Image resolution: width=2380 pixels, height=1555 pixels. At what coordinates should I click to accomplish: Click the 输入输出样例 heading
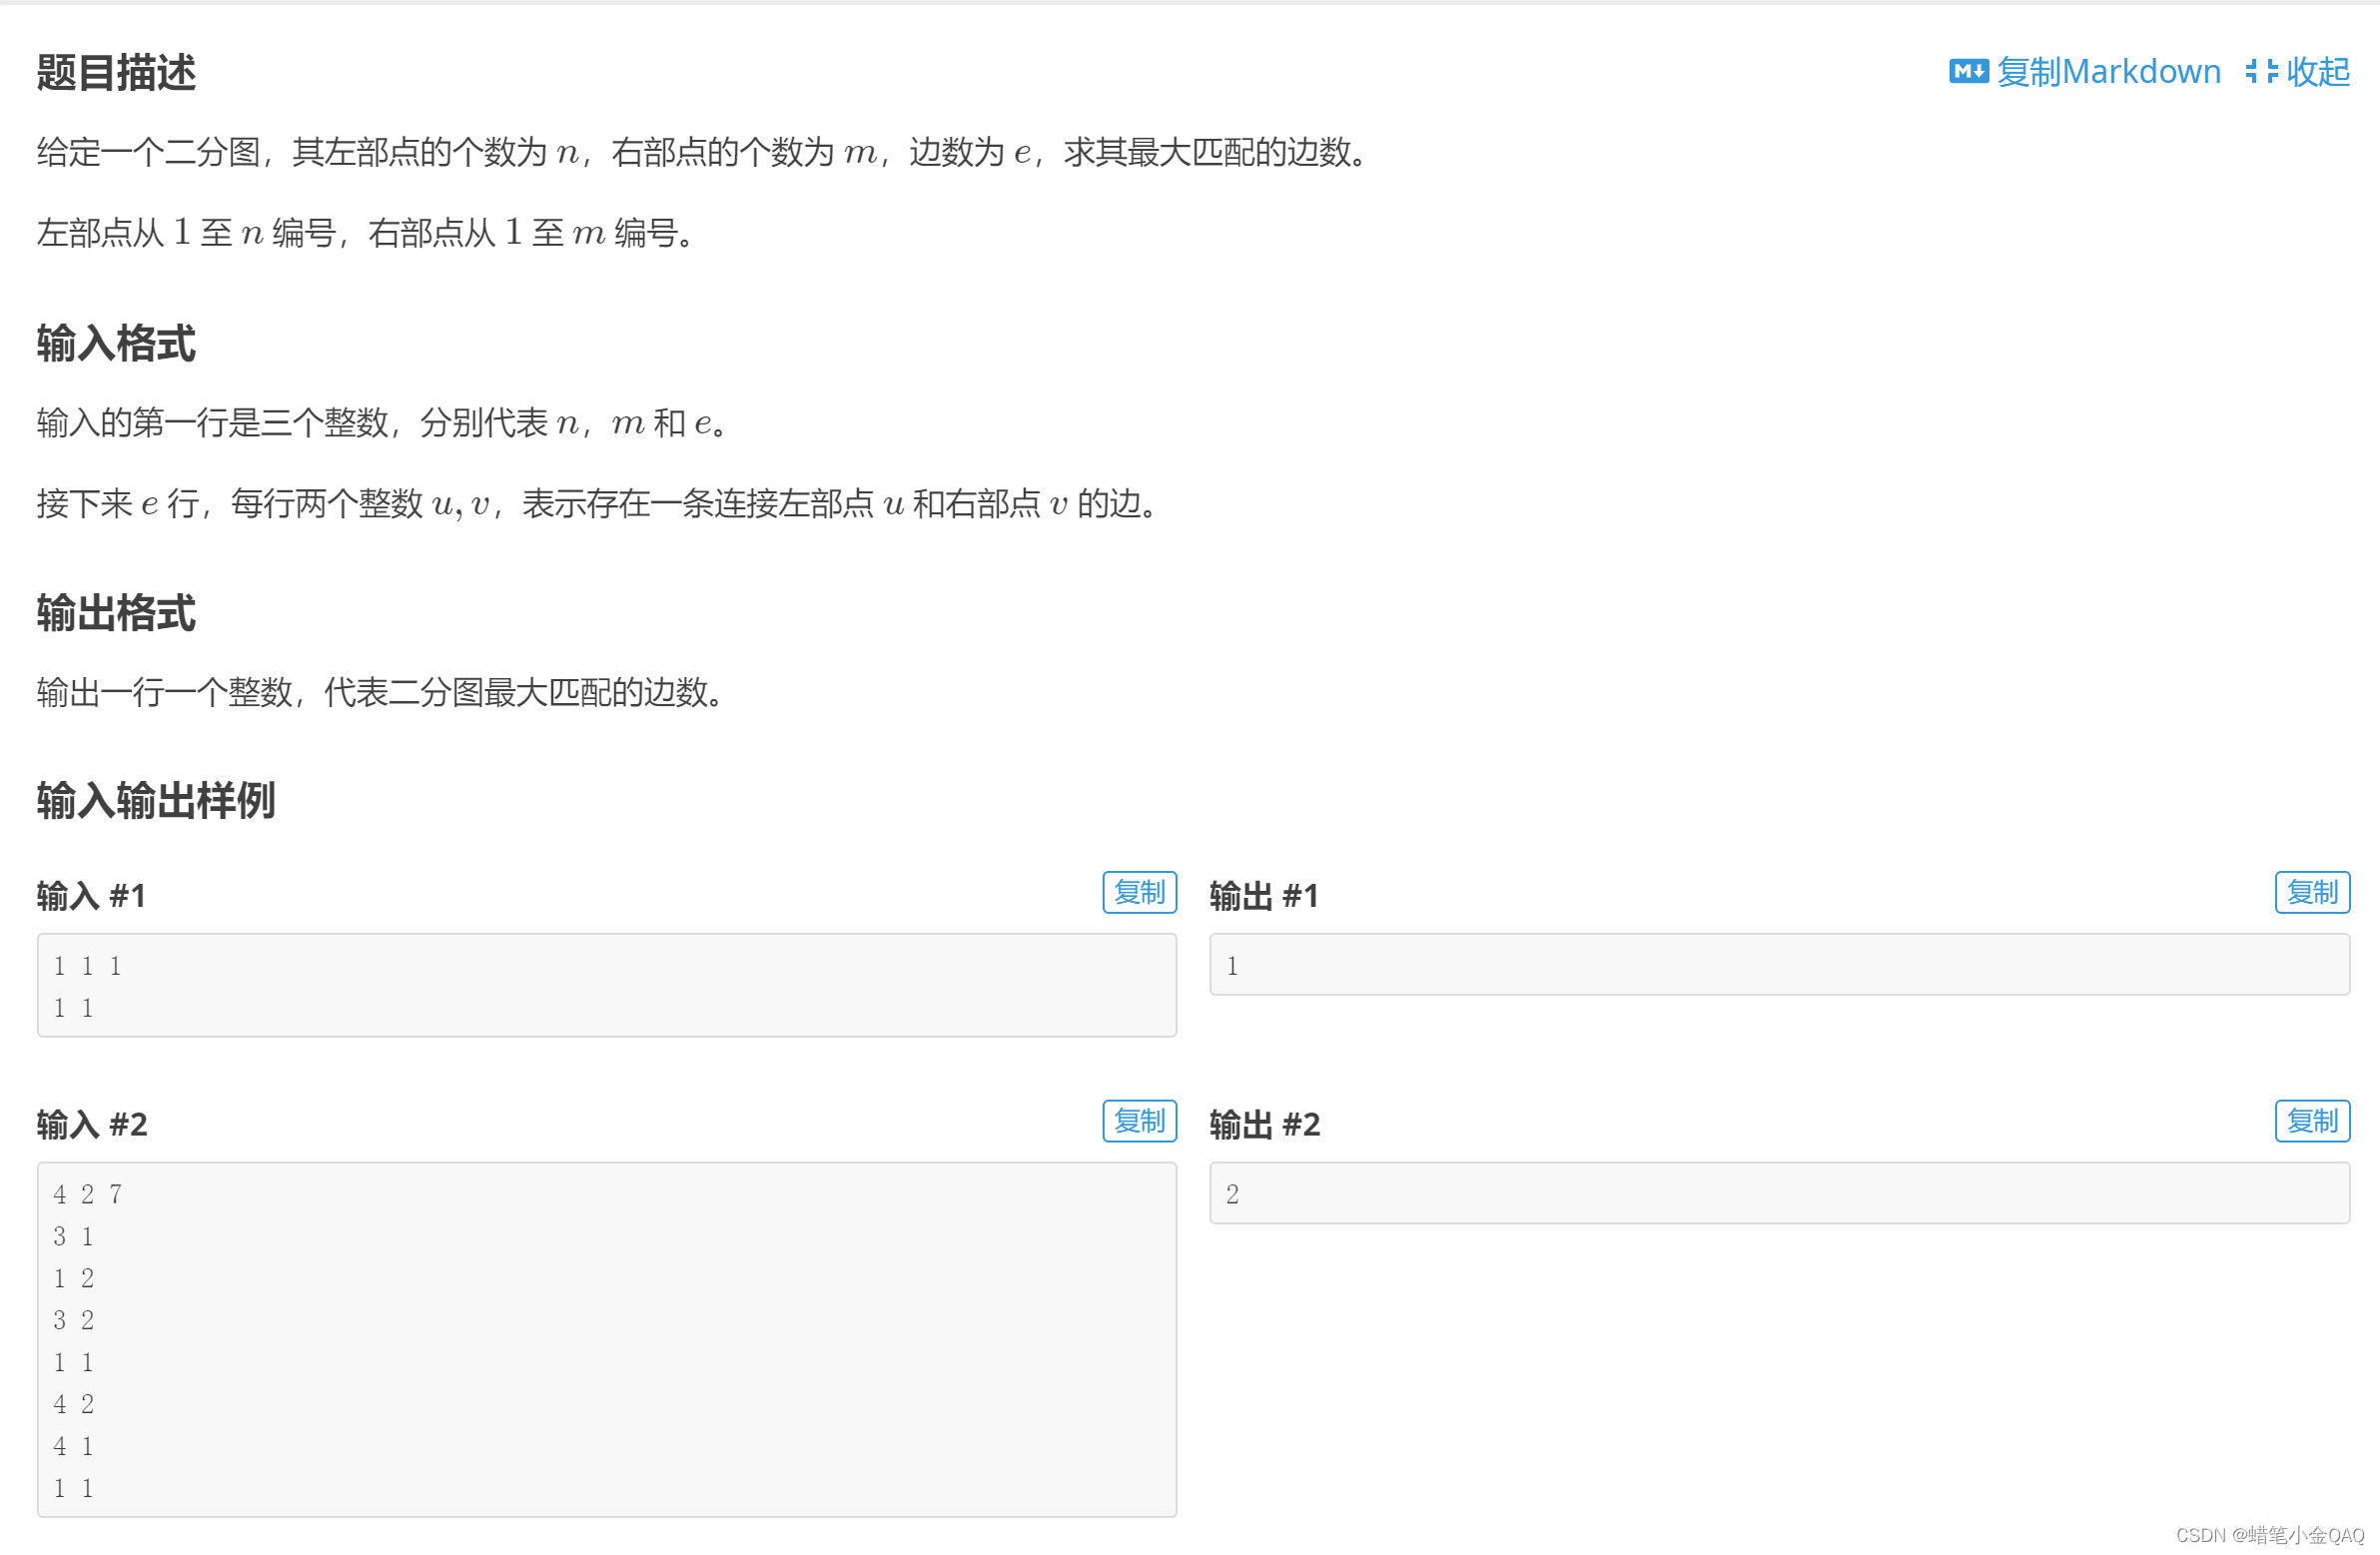coord(156,801)
